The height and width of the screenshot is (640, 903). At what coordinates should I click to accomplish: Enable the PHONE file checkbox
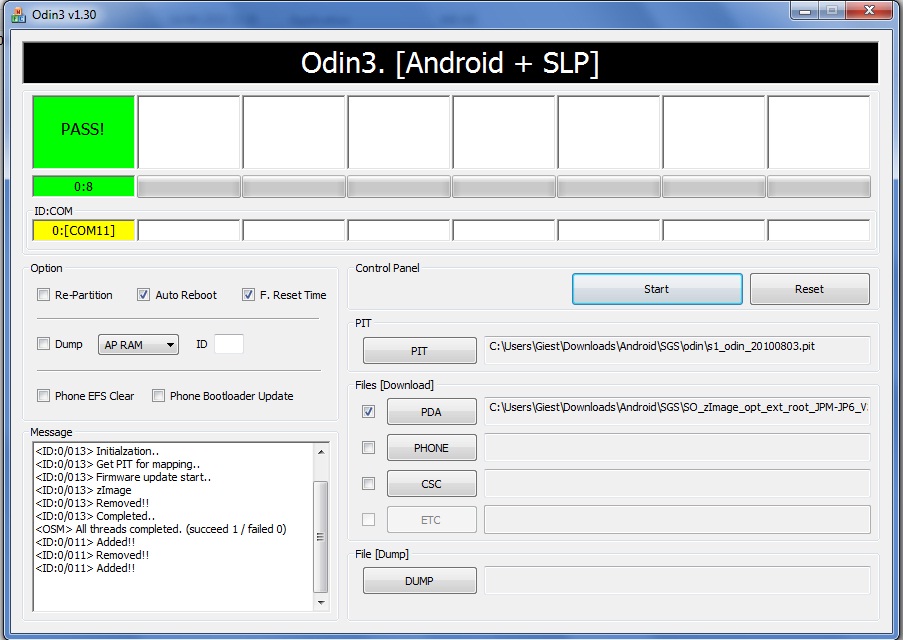click(369, 448)
